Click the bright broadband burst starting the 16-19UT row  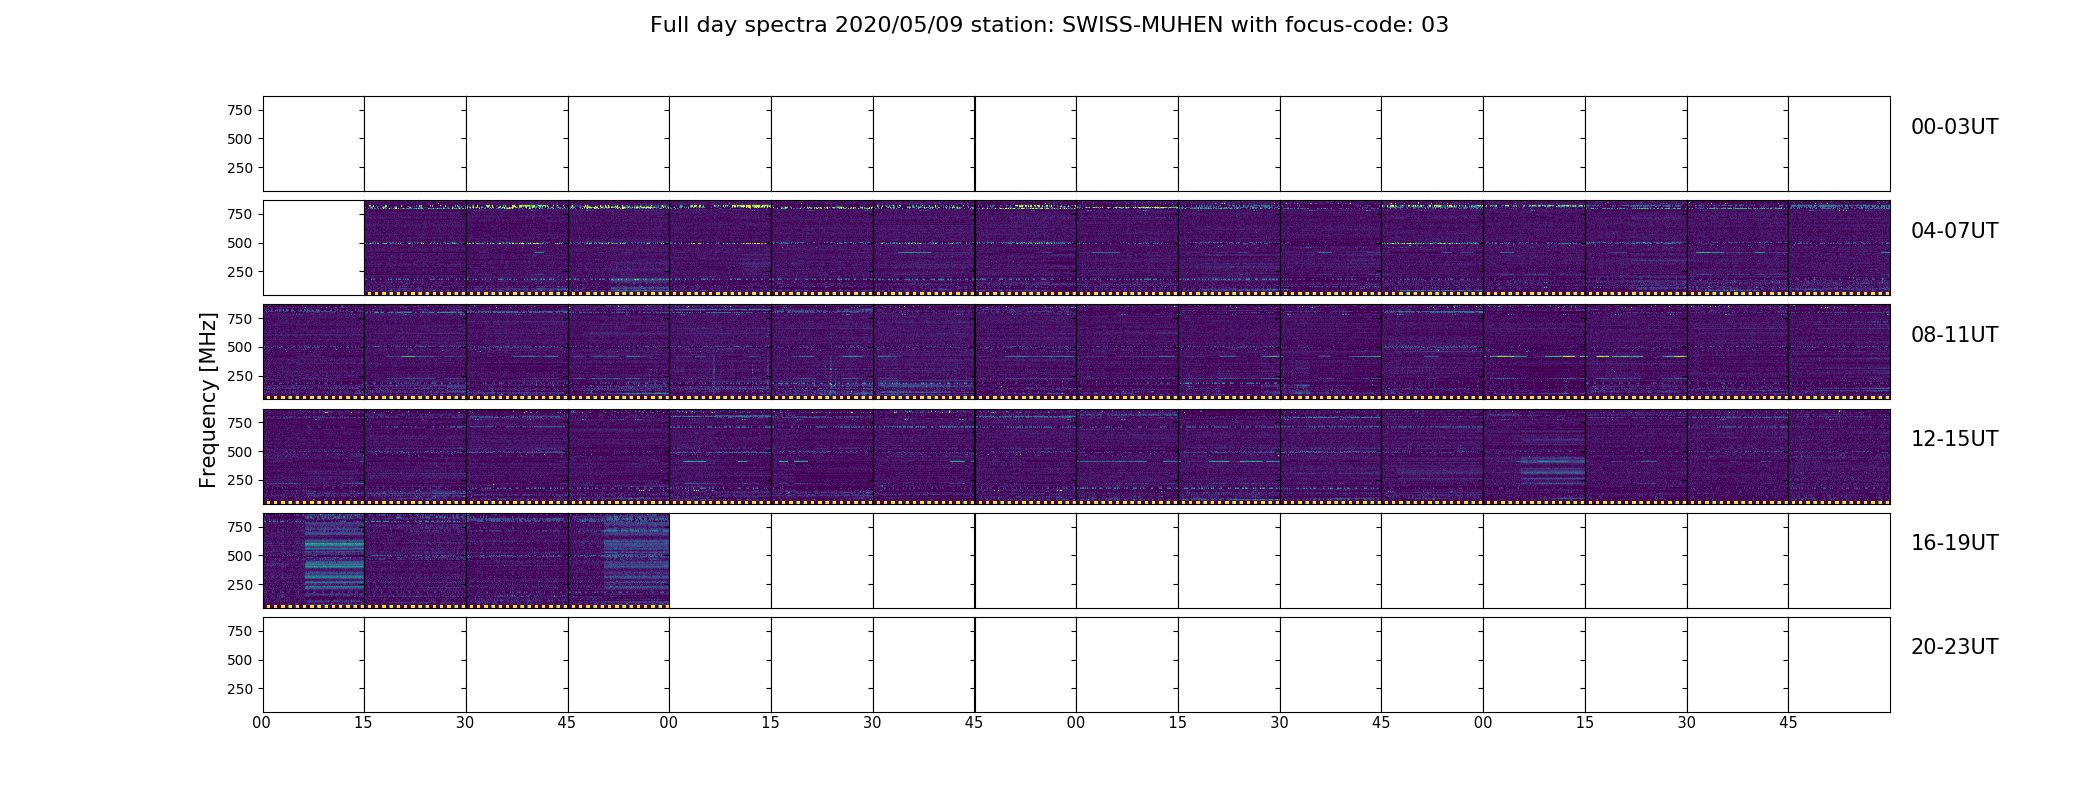334,558
